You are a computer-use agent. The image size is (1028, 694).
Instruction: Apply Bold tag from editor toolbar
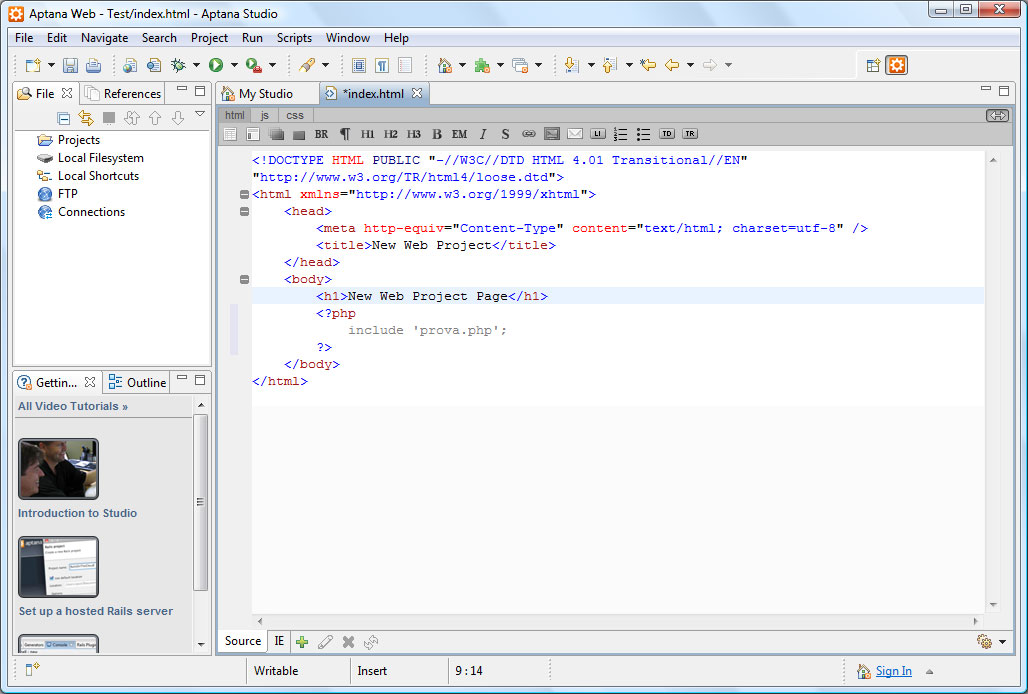tap(437, 134)
